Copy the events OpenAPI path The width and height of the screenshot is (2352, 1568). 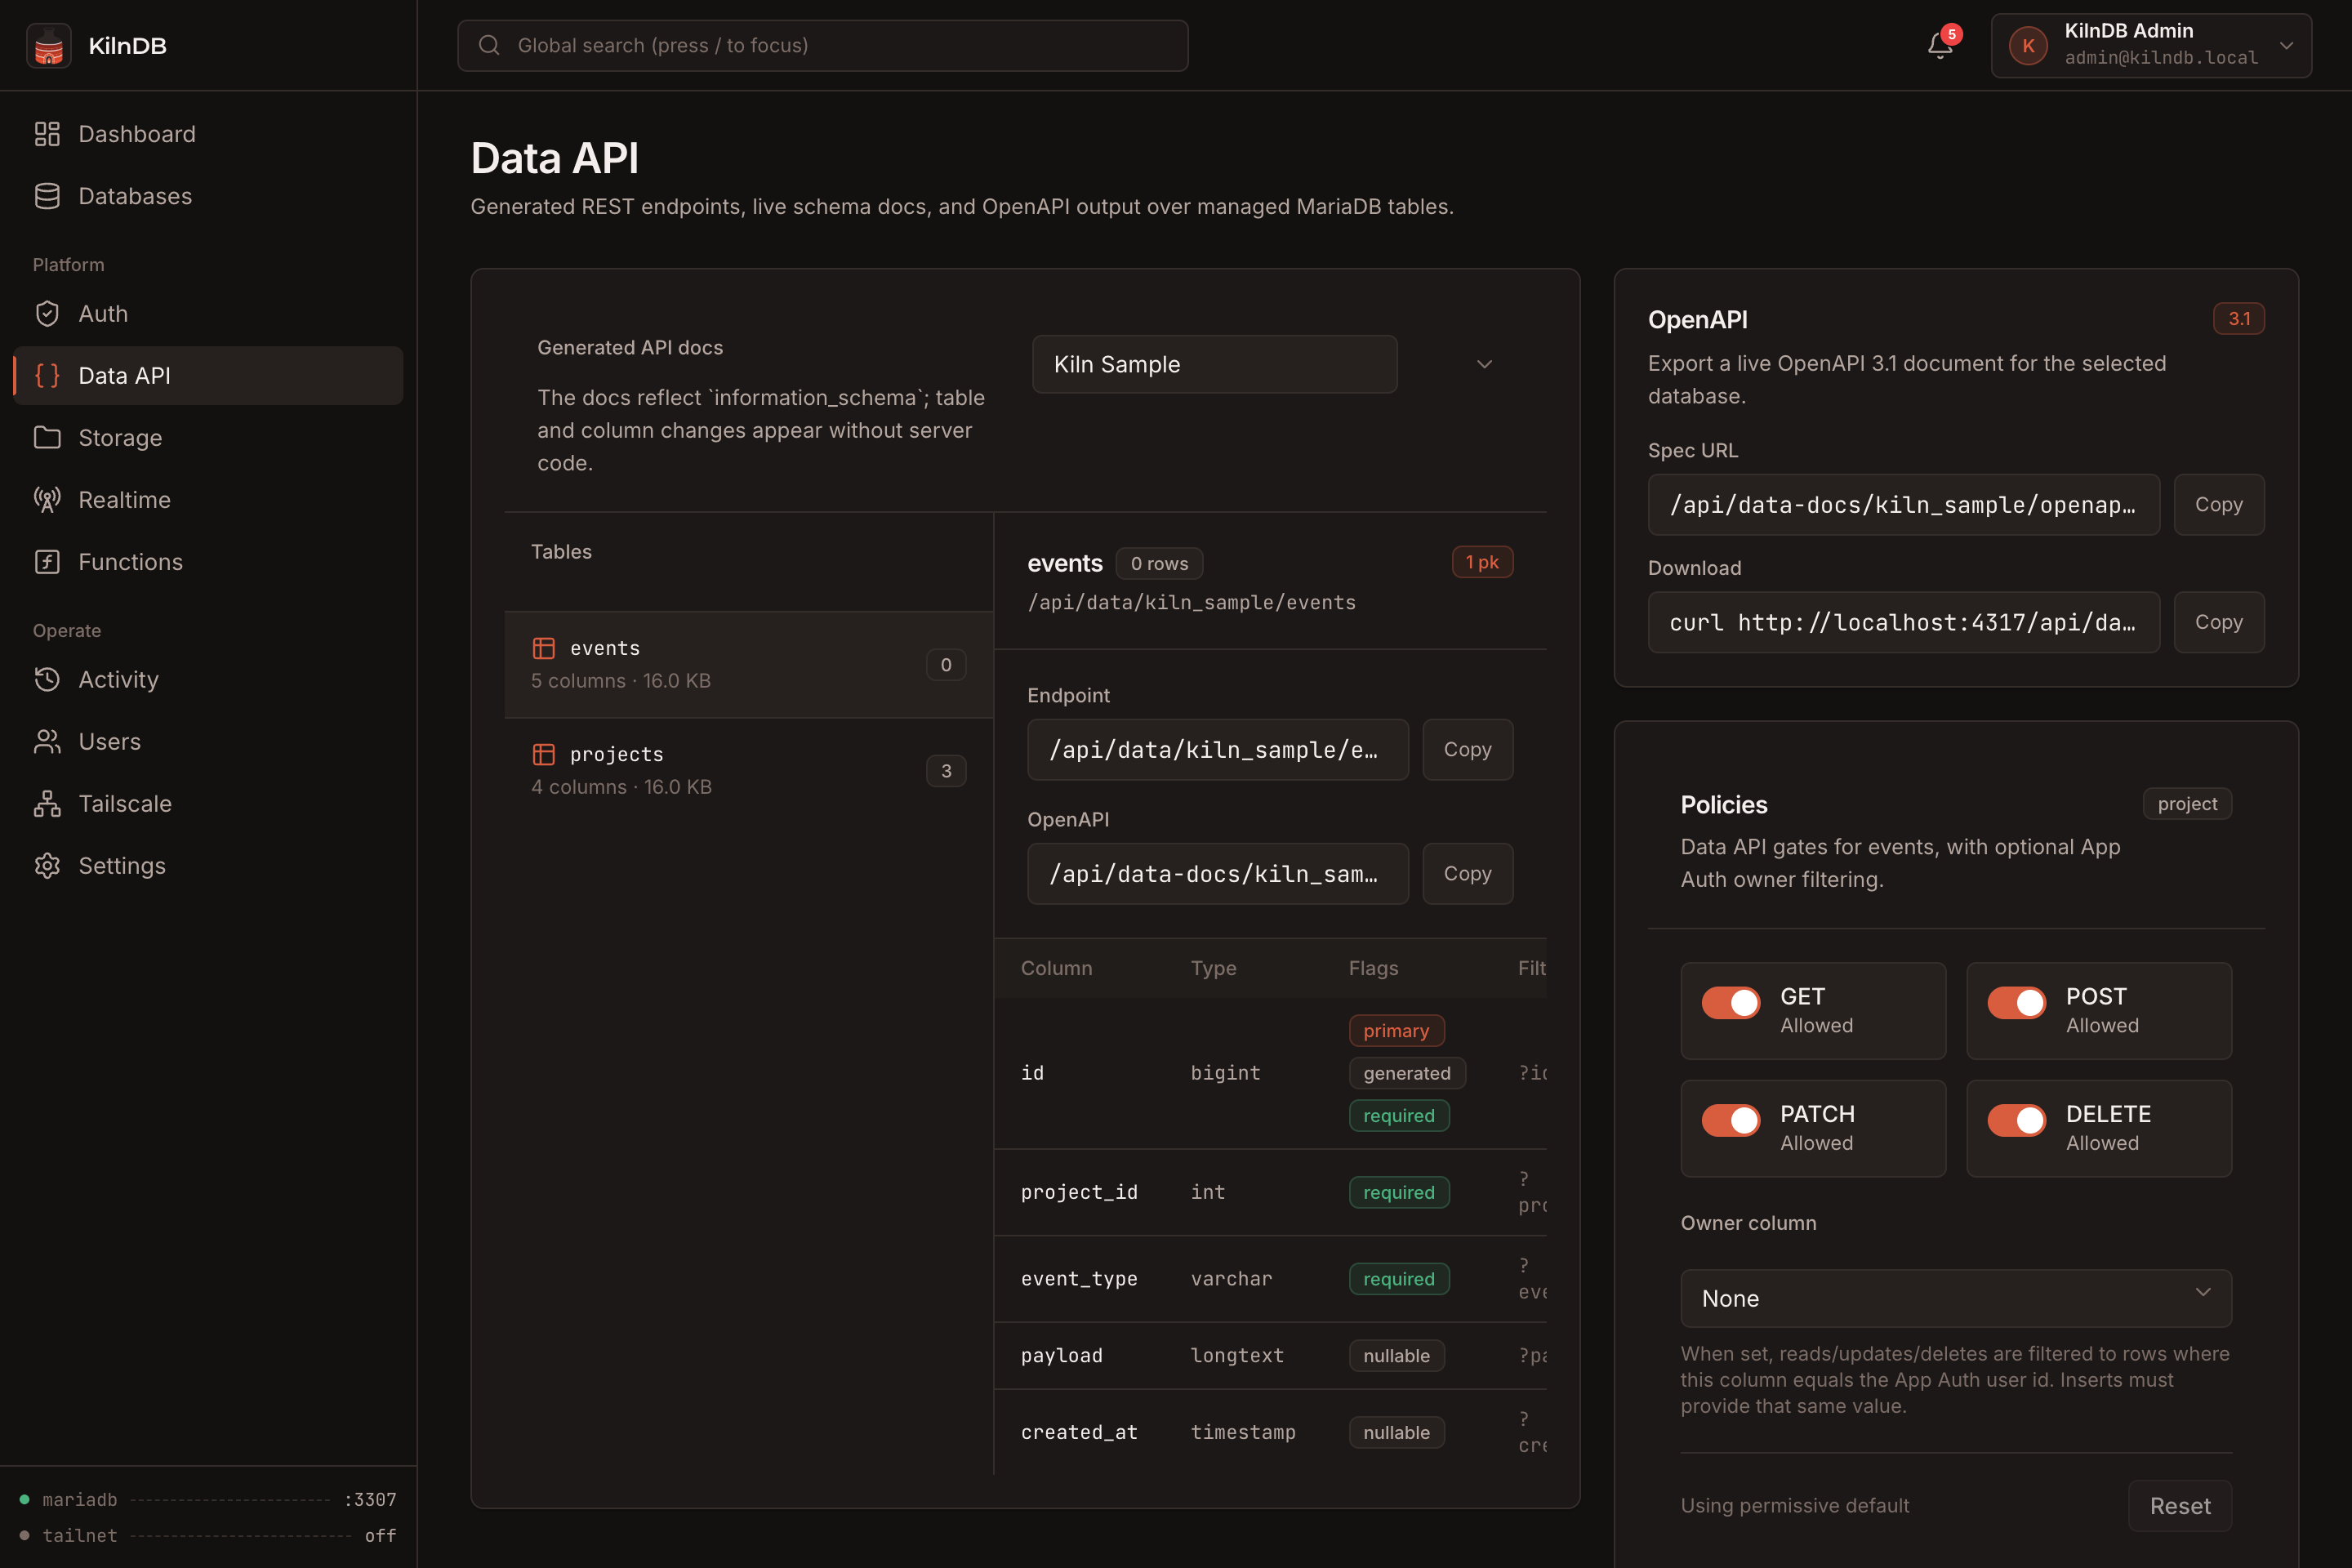pos(1467,874)
